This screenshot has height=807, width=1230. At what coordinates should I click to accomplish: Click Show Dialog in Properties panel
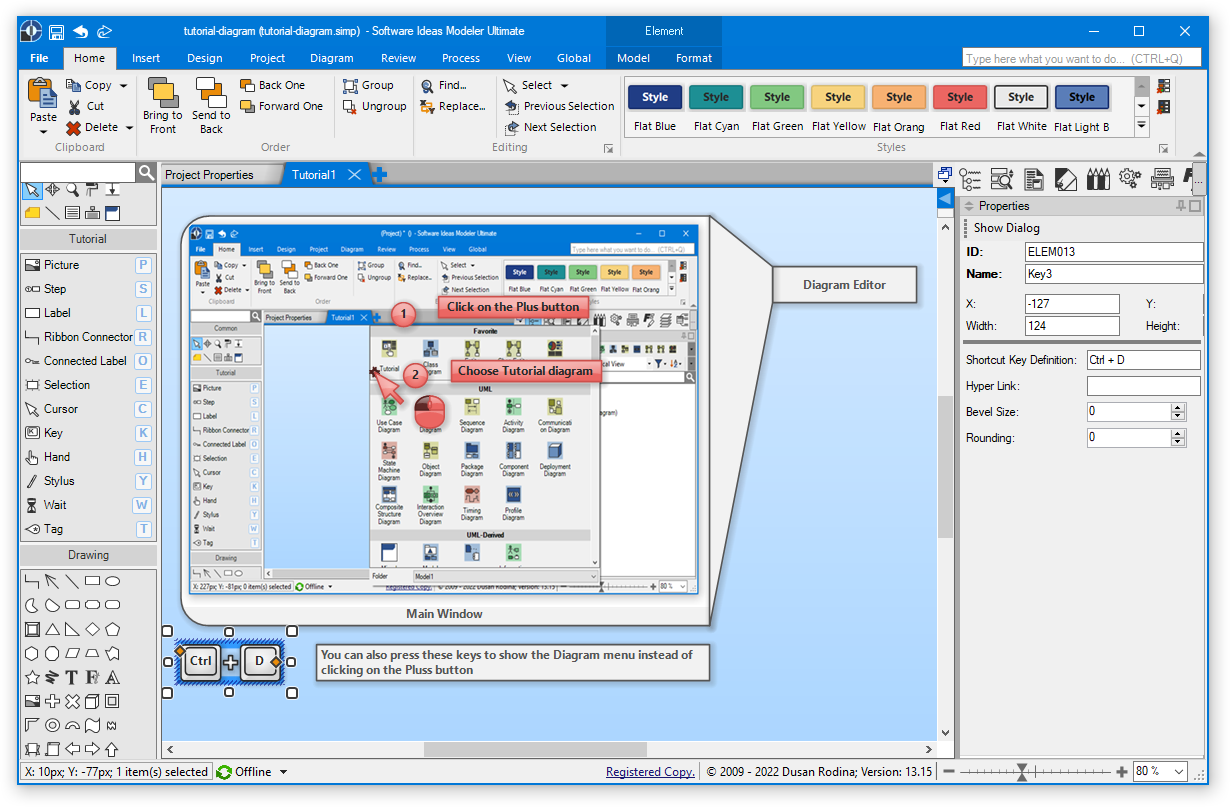[1007, 228]
